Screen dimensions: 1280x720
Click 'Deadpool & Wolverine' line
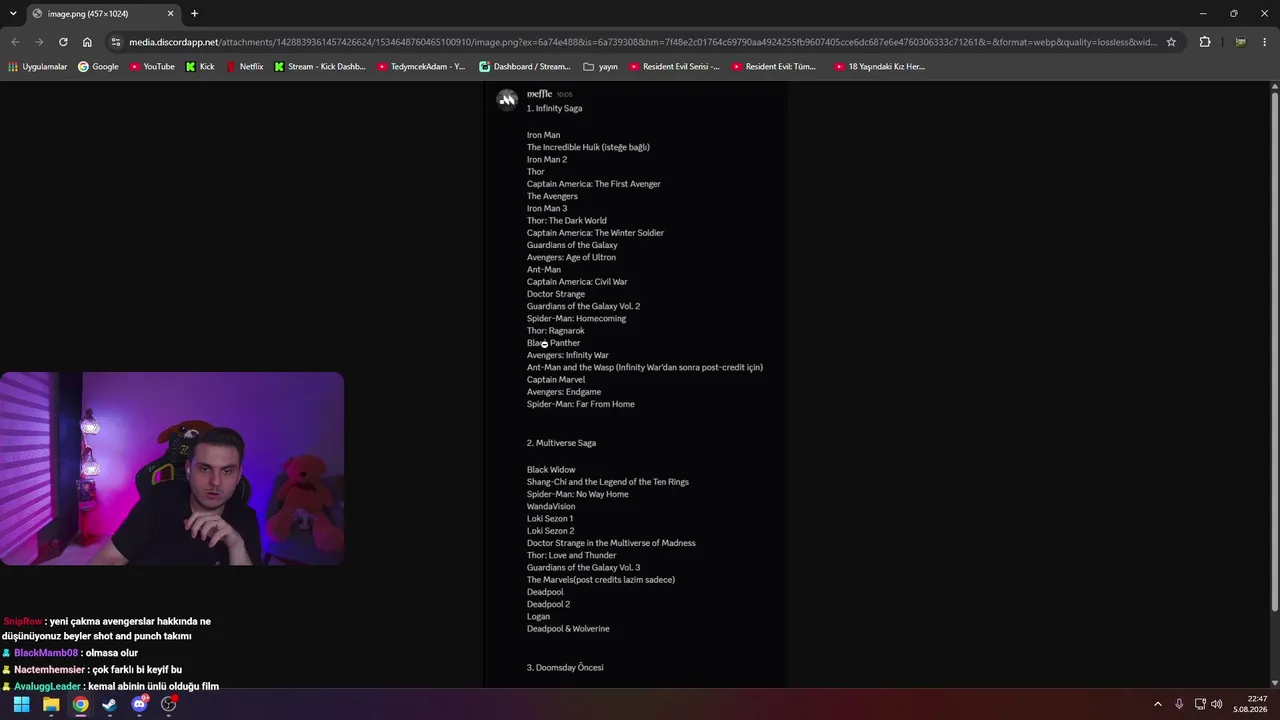point(568,629)
